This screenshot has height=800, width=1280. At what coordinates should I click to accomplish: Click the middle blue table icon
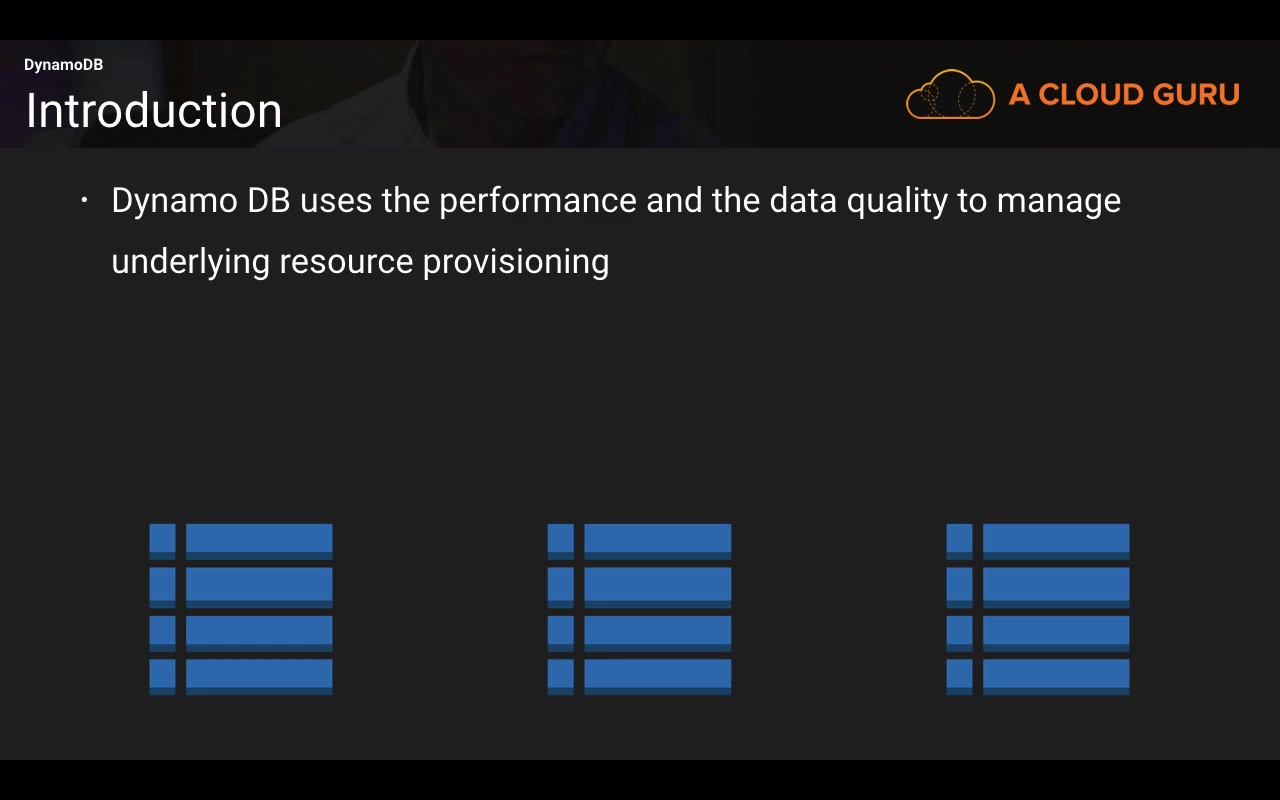[x=639, y=608]
